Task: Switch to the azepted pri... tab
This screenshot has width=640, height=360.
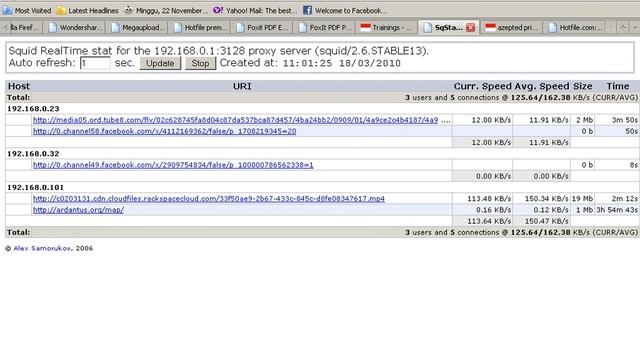Action: tap(512, 28)
